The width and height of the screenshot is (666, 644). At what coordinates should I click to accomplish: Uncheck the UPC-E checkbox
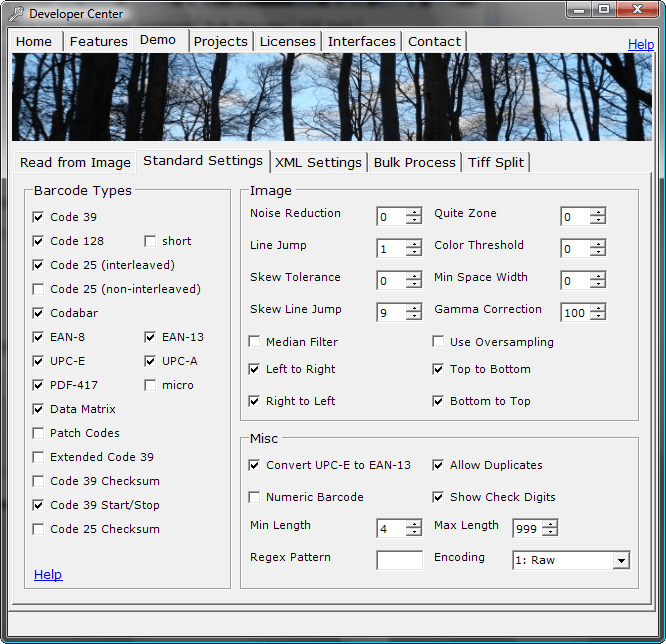38,361
